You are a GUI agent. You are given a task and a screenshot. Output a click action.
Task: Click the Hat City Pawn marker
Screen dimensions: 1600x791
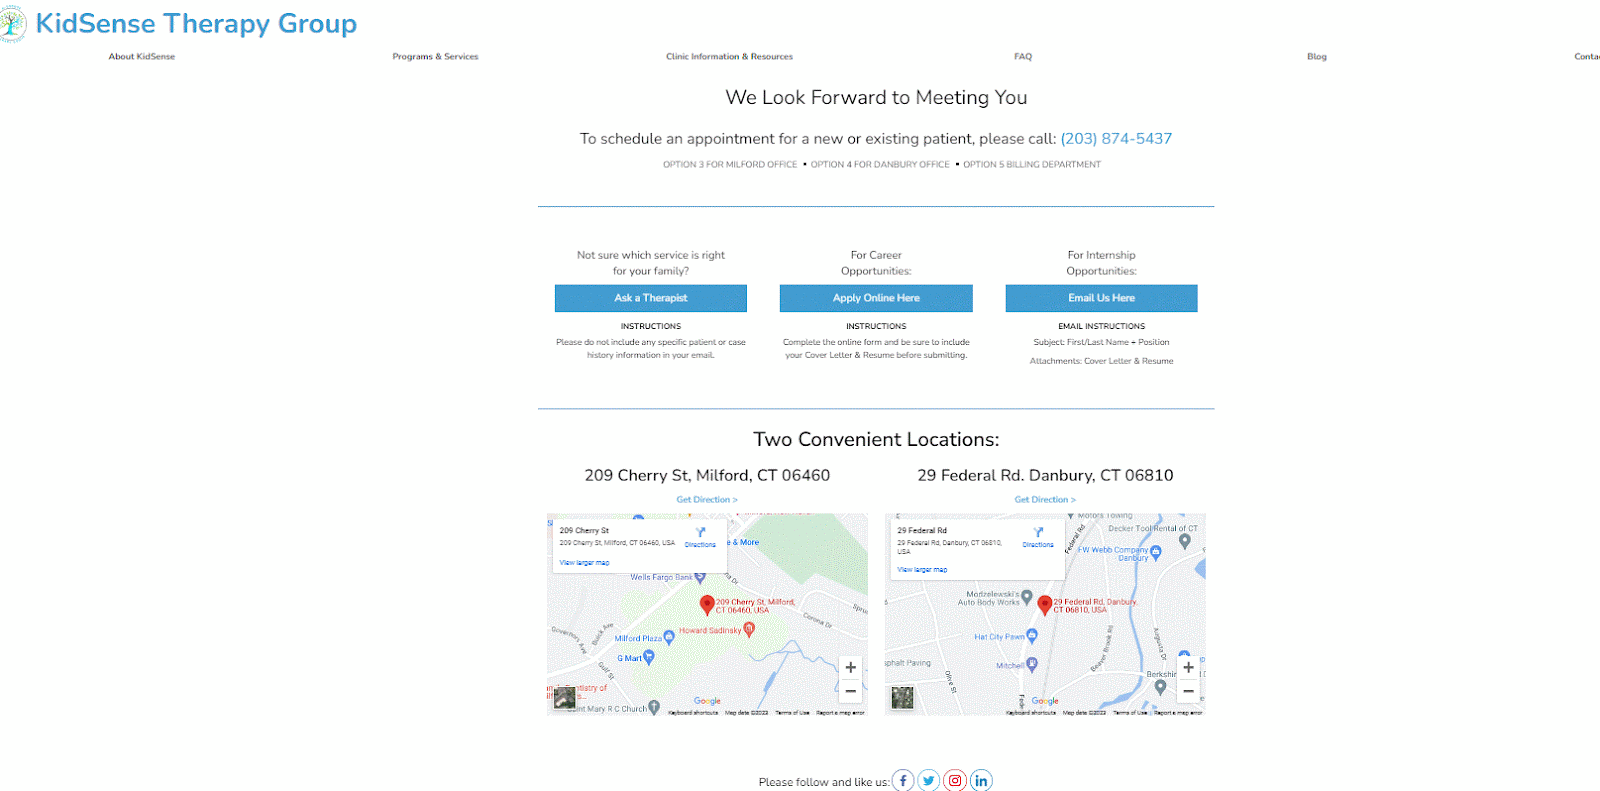1032,635
